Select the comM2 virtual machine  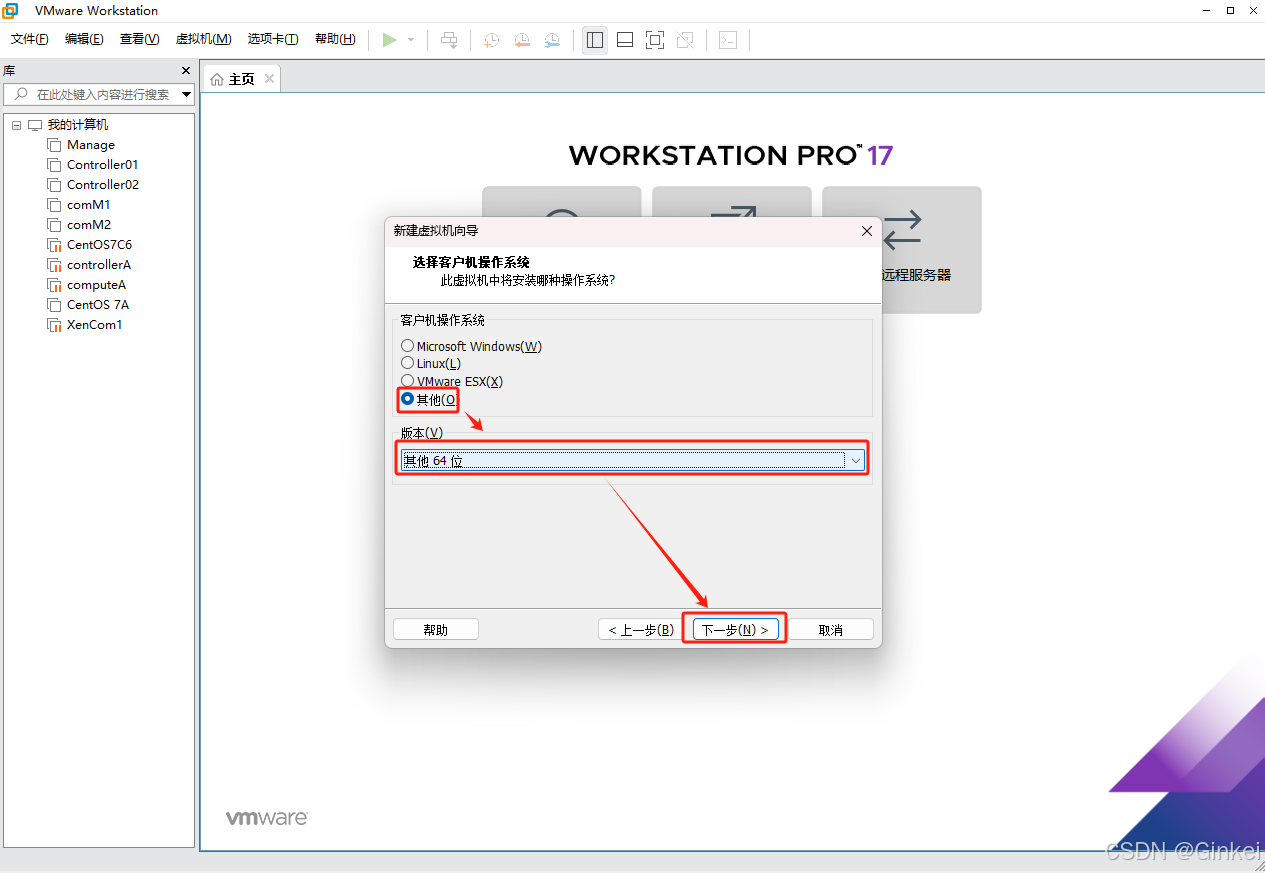[89, 225]
